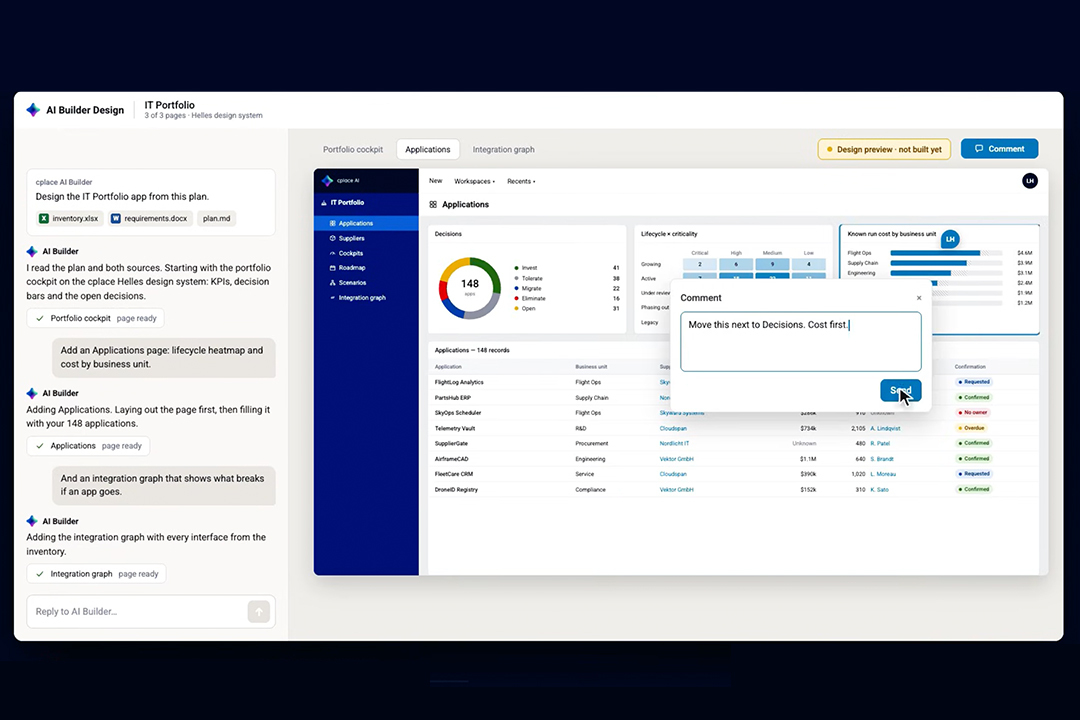This screenshot has width=1080, height=720.
Task: Click into the Comment text area
Action: pos(800,342)
